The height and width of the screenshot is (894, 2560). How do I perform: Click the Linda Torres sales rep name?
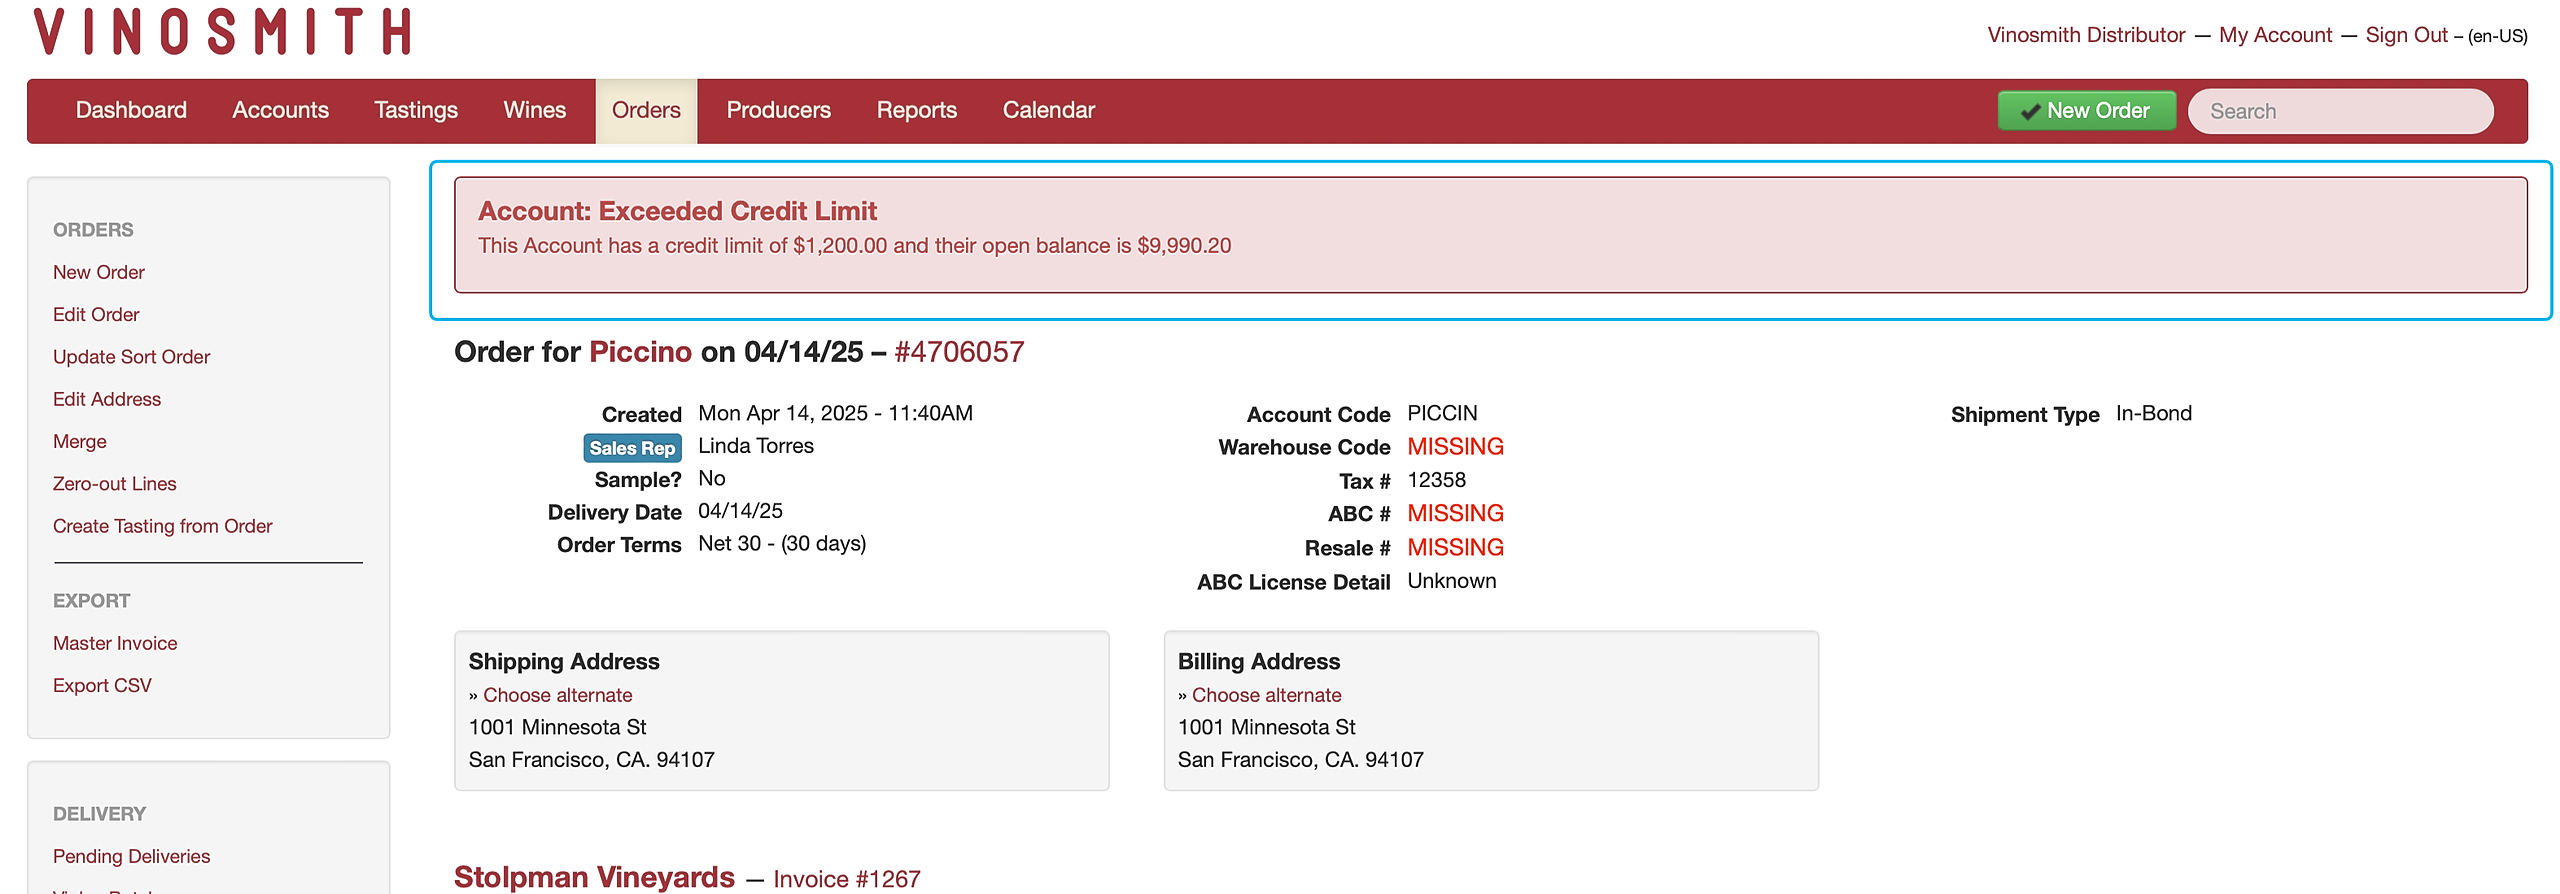[x=756, y=446]
